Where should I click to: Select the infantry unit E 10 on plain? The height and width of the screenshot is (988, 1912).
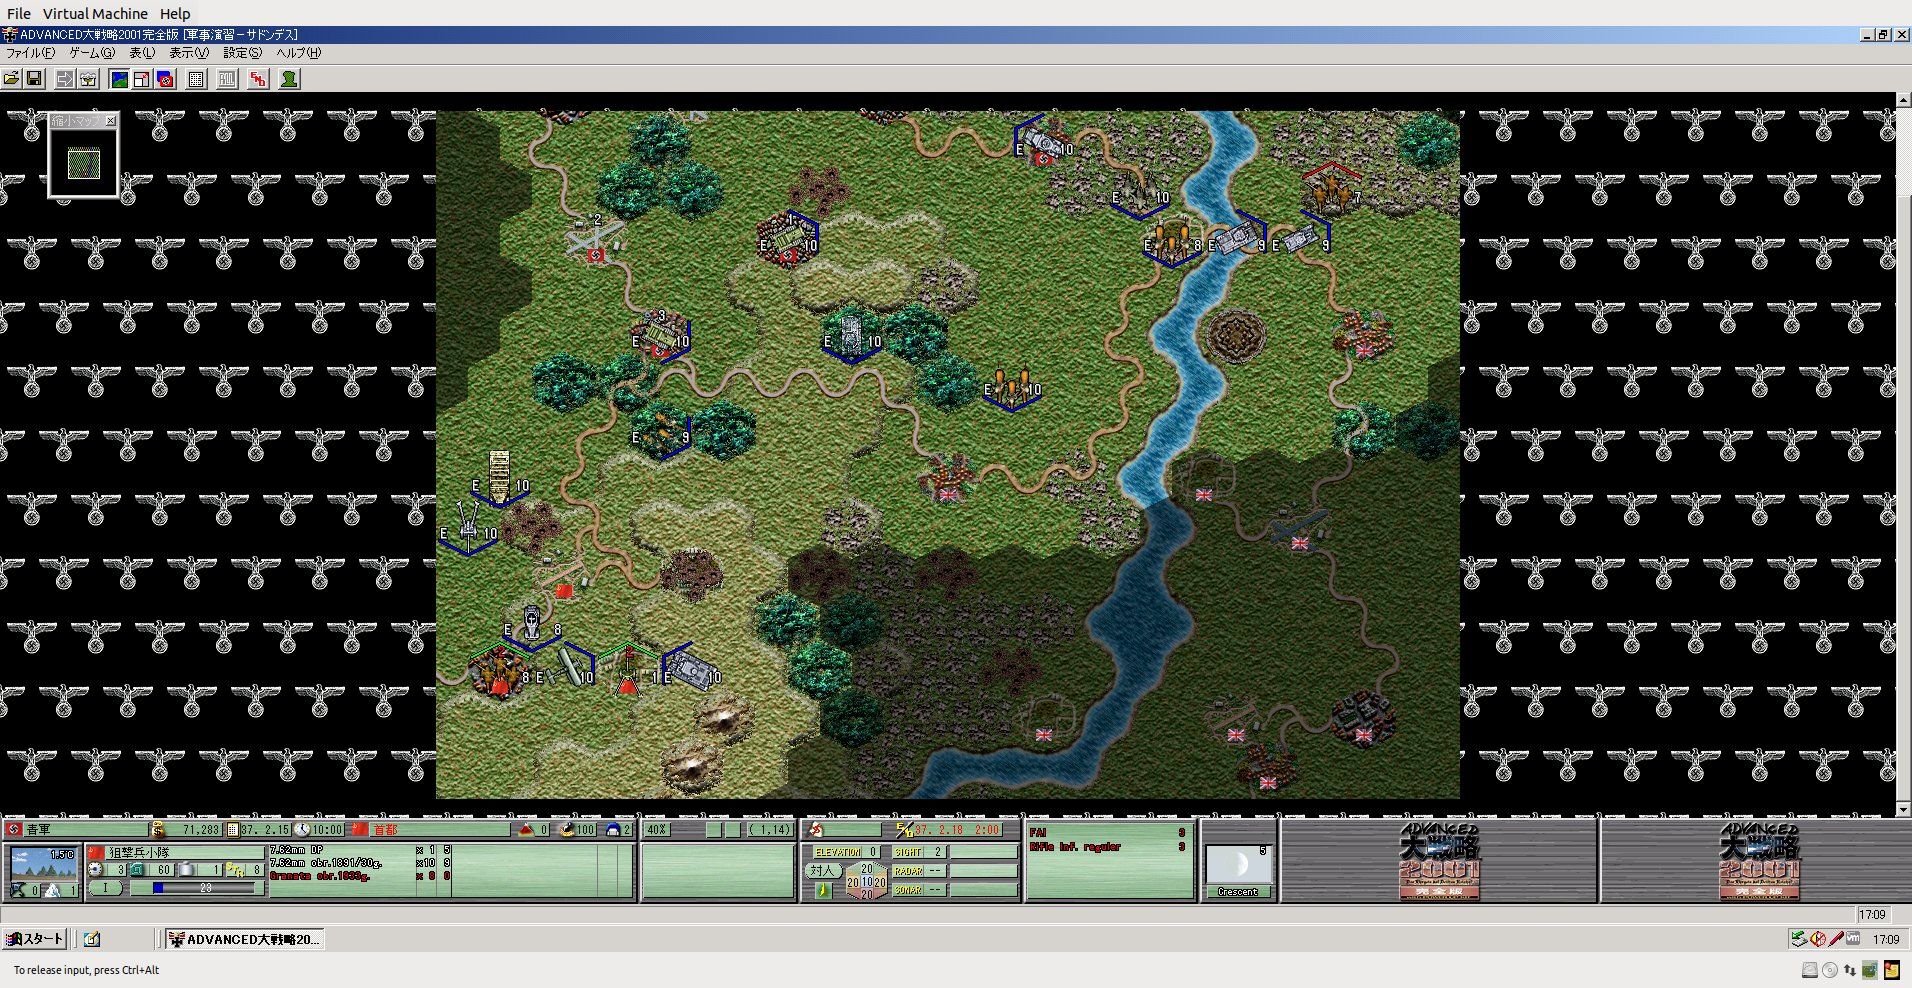[x=1012, y=387]
